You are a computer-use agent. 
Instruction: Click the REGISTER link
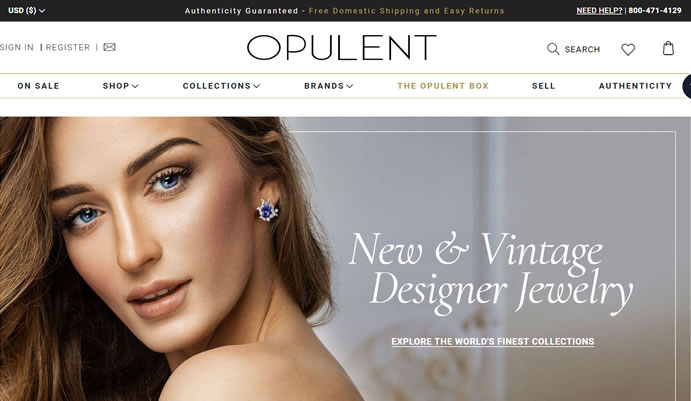click(68, 47)
